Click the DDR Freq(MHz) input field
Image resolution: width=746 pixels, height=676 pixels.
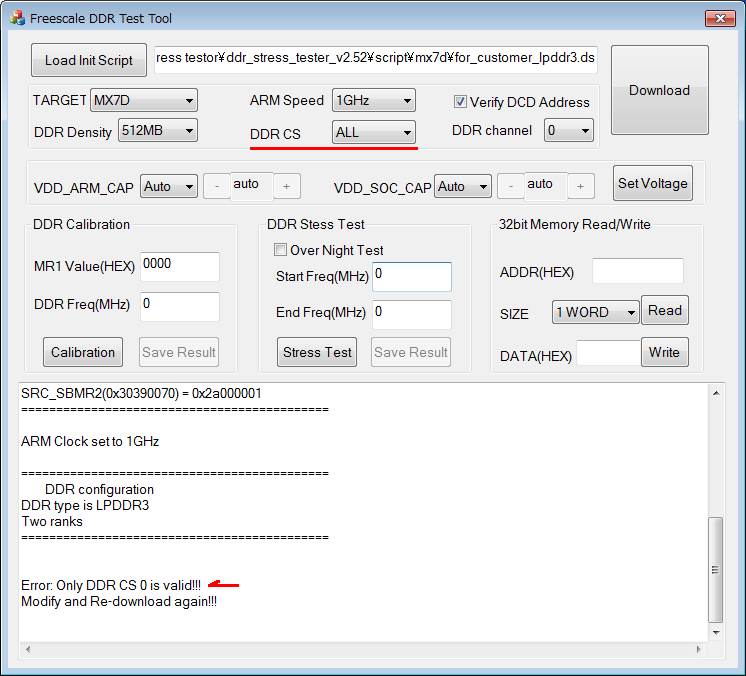coord(180,306)
